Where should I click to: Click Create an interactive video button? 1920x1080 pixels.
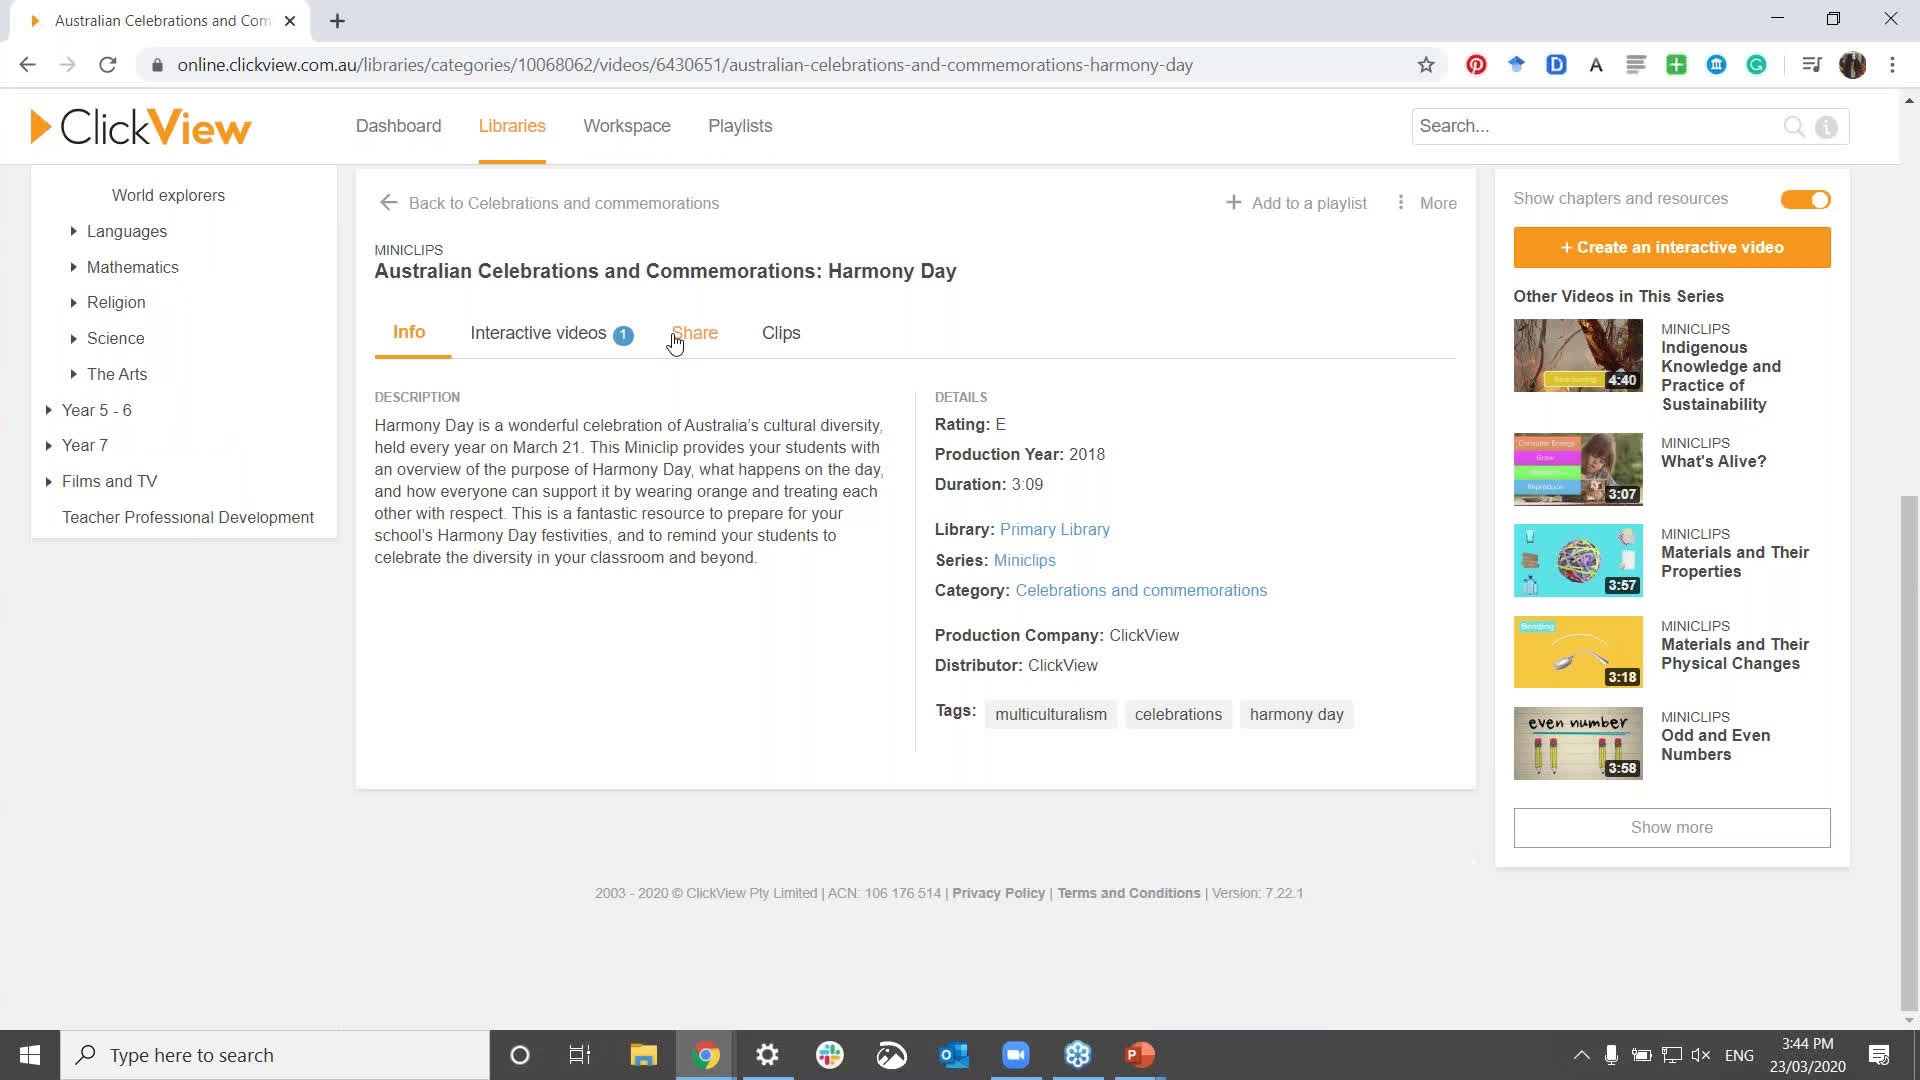tap(1672, 248)
